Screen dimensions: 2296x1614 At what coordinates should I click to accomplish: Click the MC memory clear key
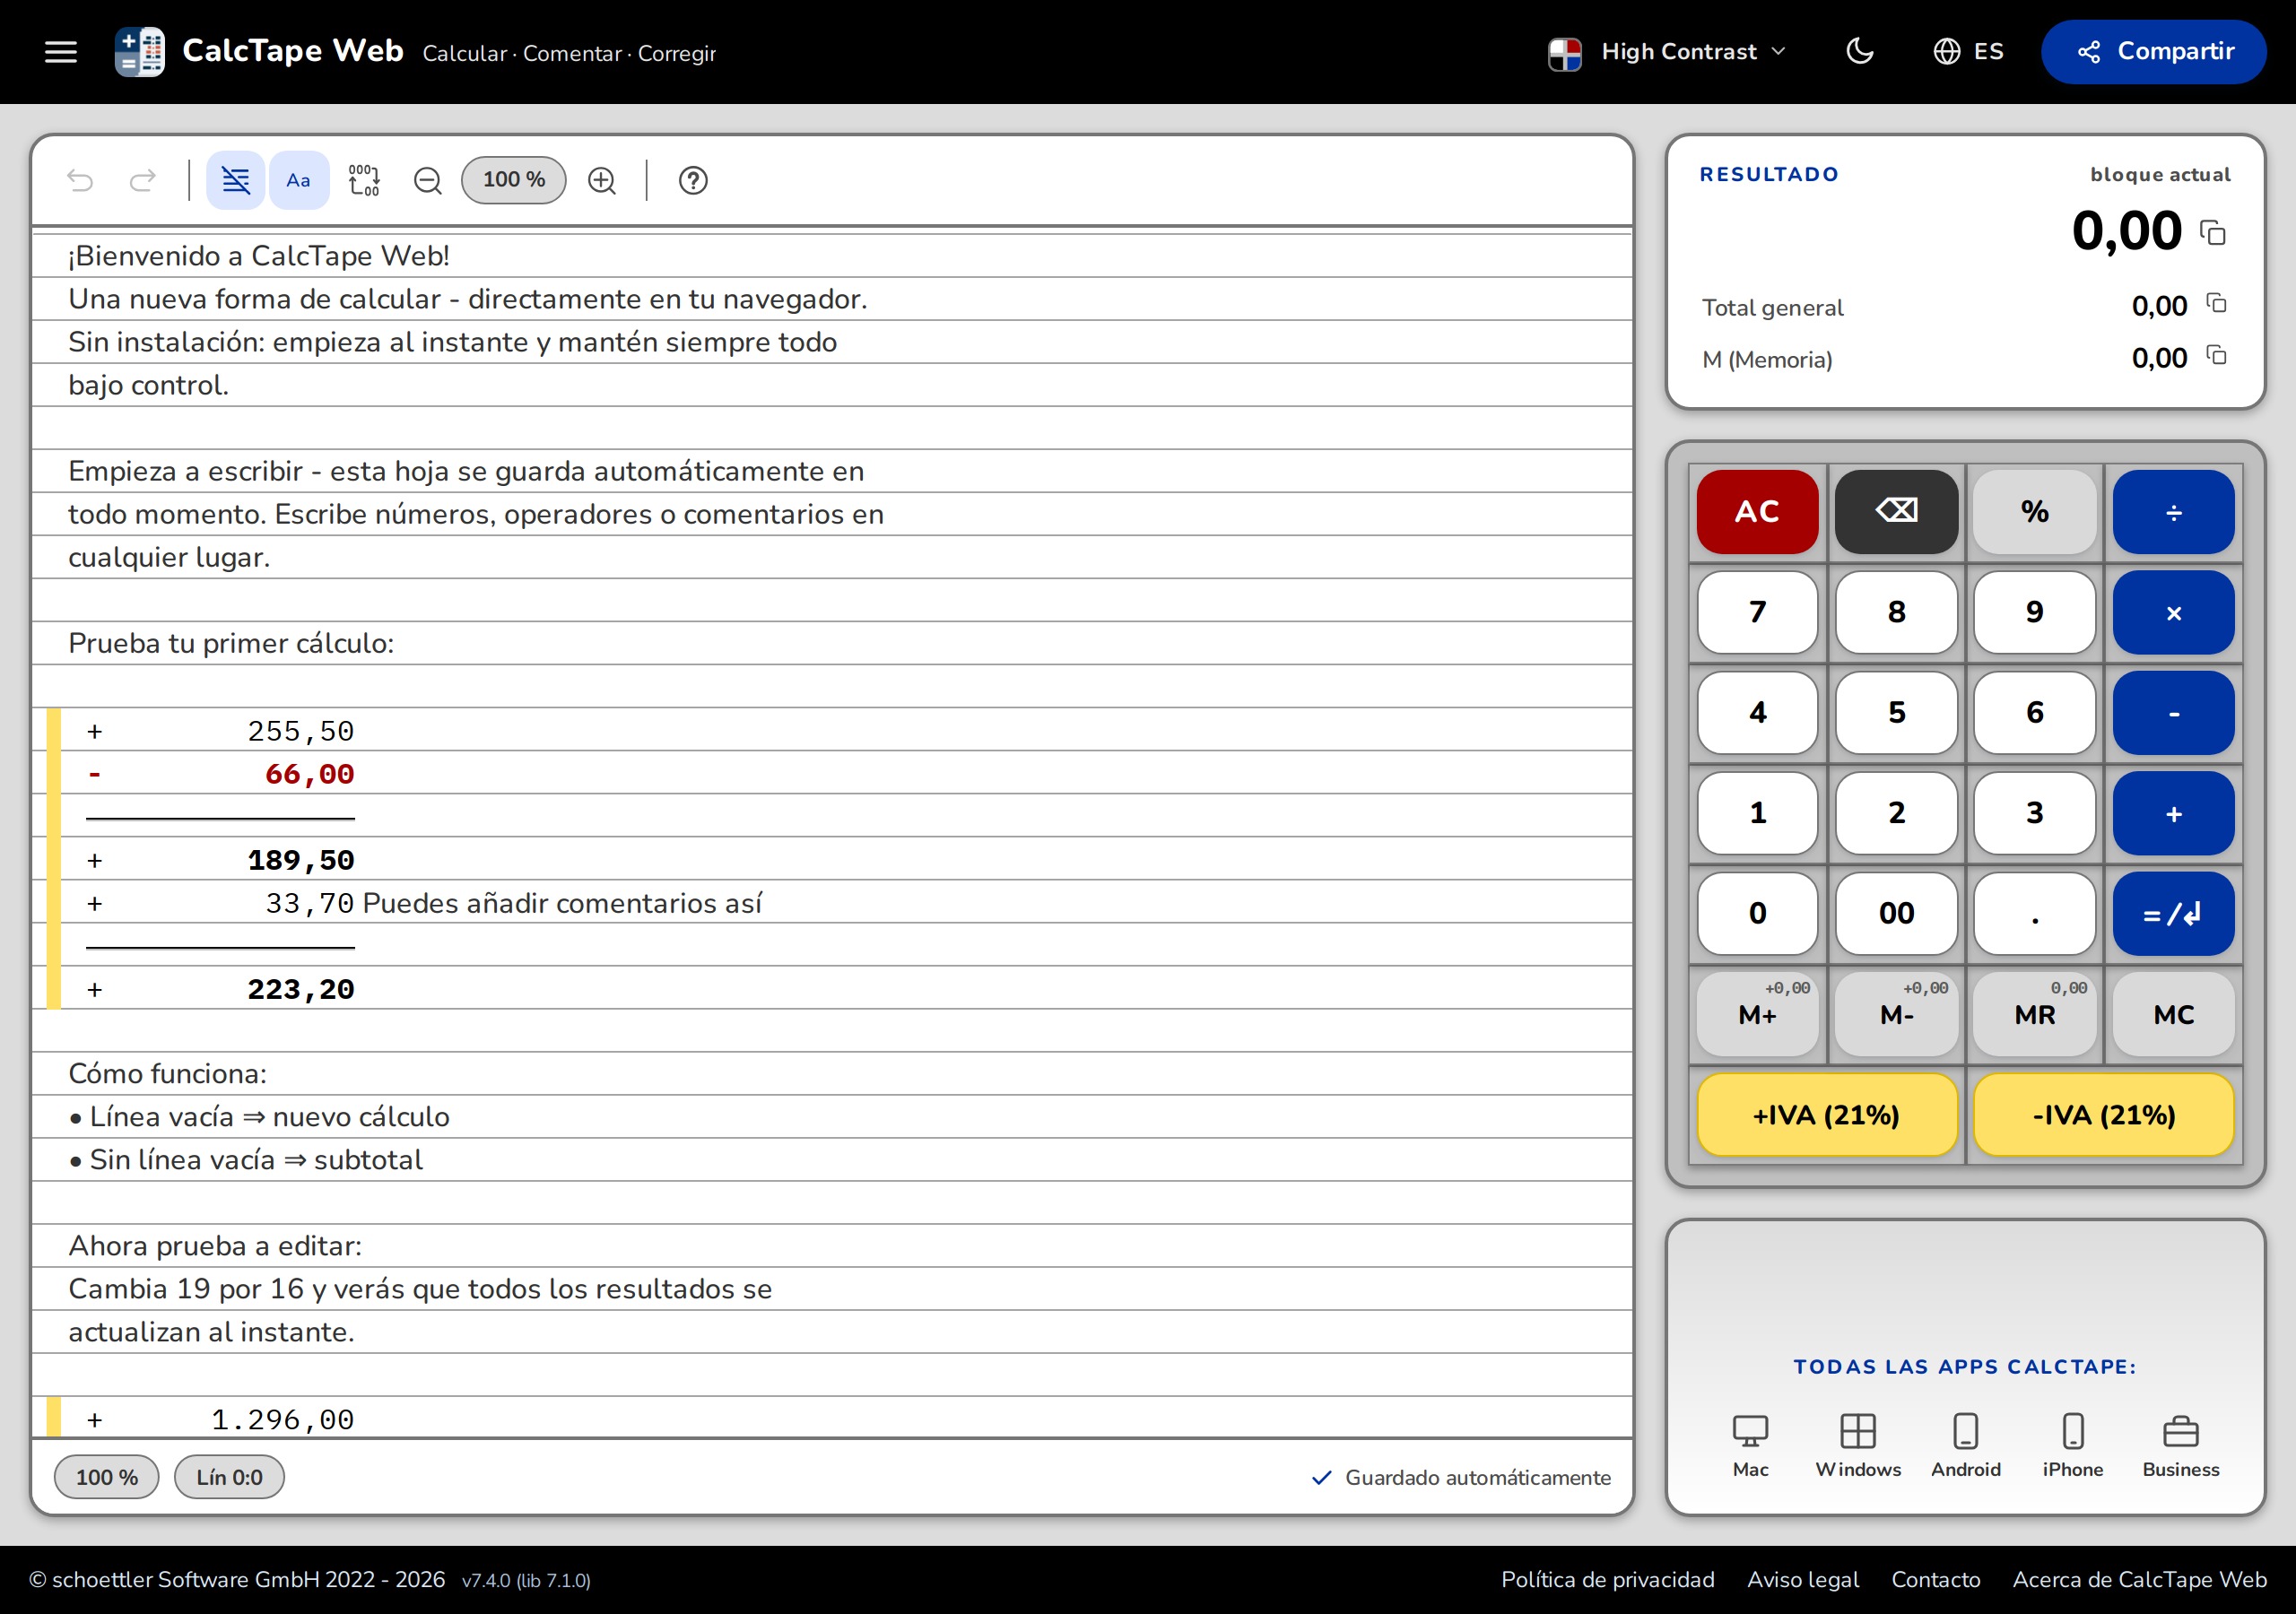point(2173,1014)
